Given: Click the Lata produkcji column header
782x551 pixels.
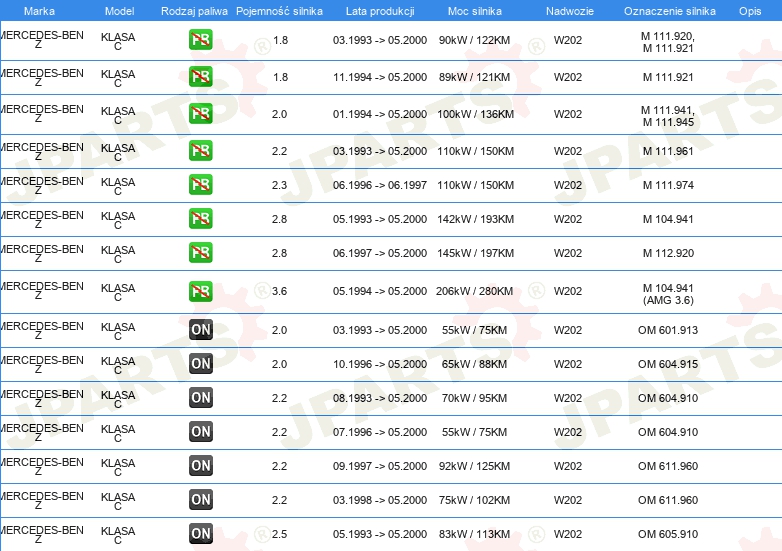Looking at the screenshot, I should tap(380, 11).
